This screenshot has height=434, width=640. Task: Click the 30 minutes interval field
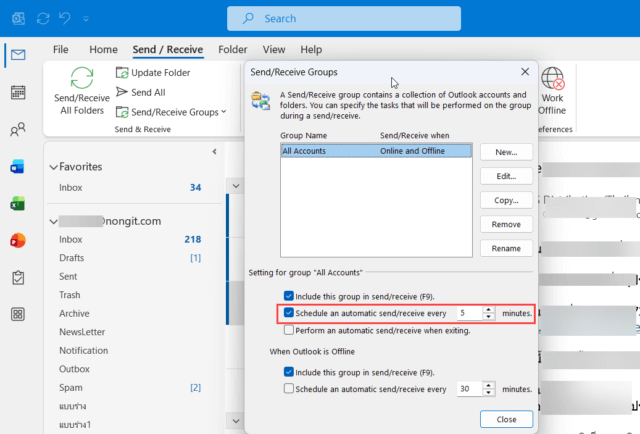(469, 389)
